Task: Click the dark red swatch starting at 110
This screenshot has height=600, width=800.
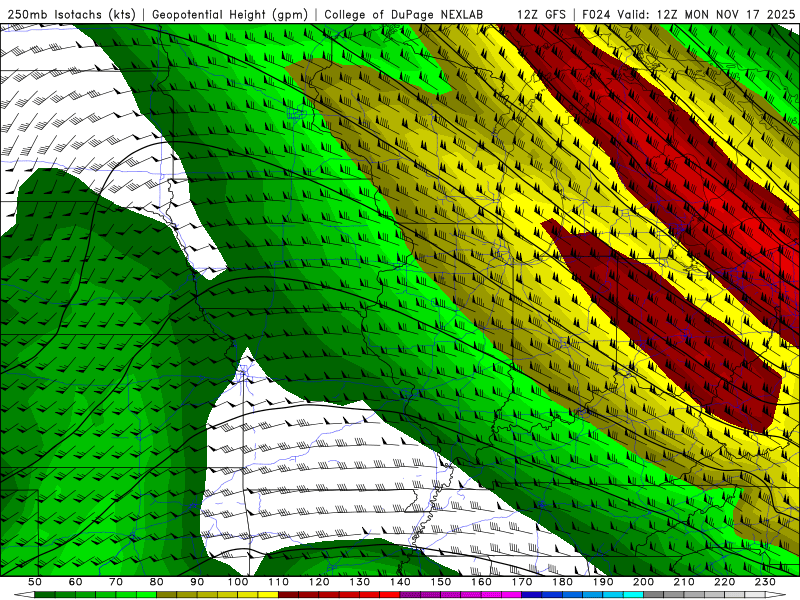Action: [x=288, y=595]
